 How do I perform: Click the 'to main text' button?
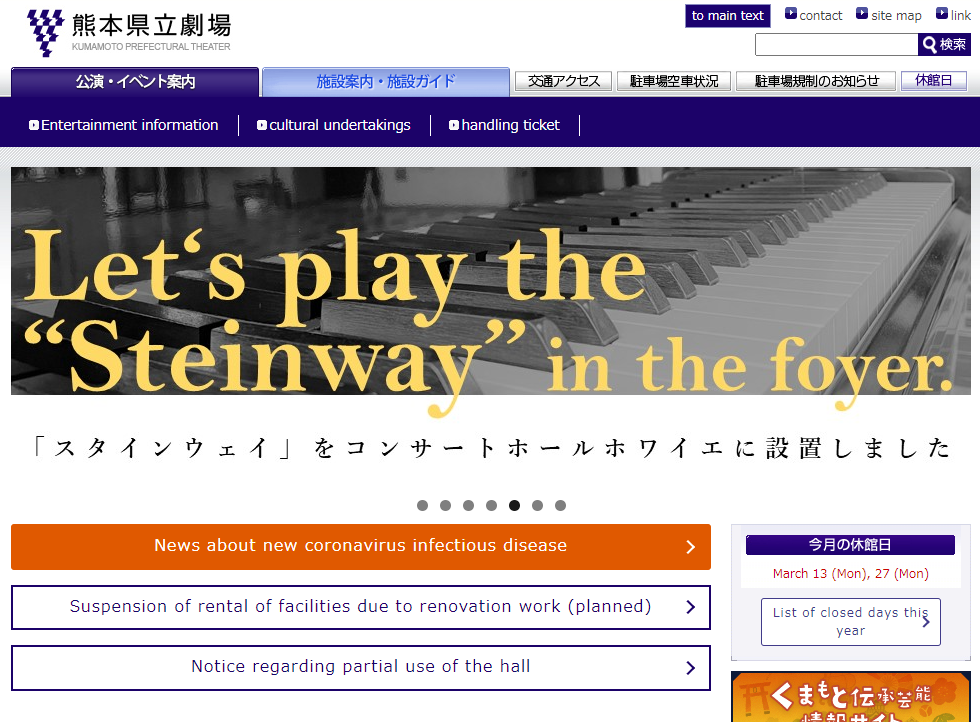pyautogui.click(x=728, y=16)
